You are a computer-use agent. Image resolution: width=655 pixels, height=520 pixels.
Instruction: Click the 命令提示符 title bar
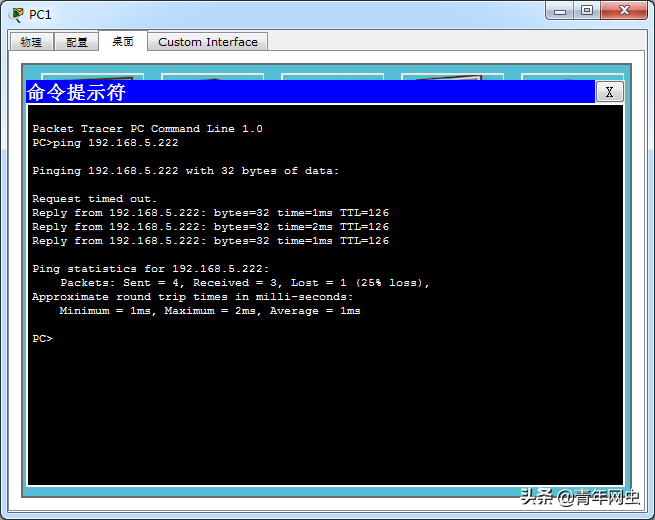(x=310, y=92)
